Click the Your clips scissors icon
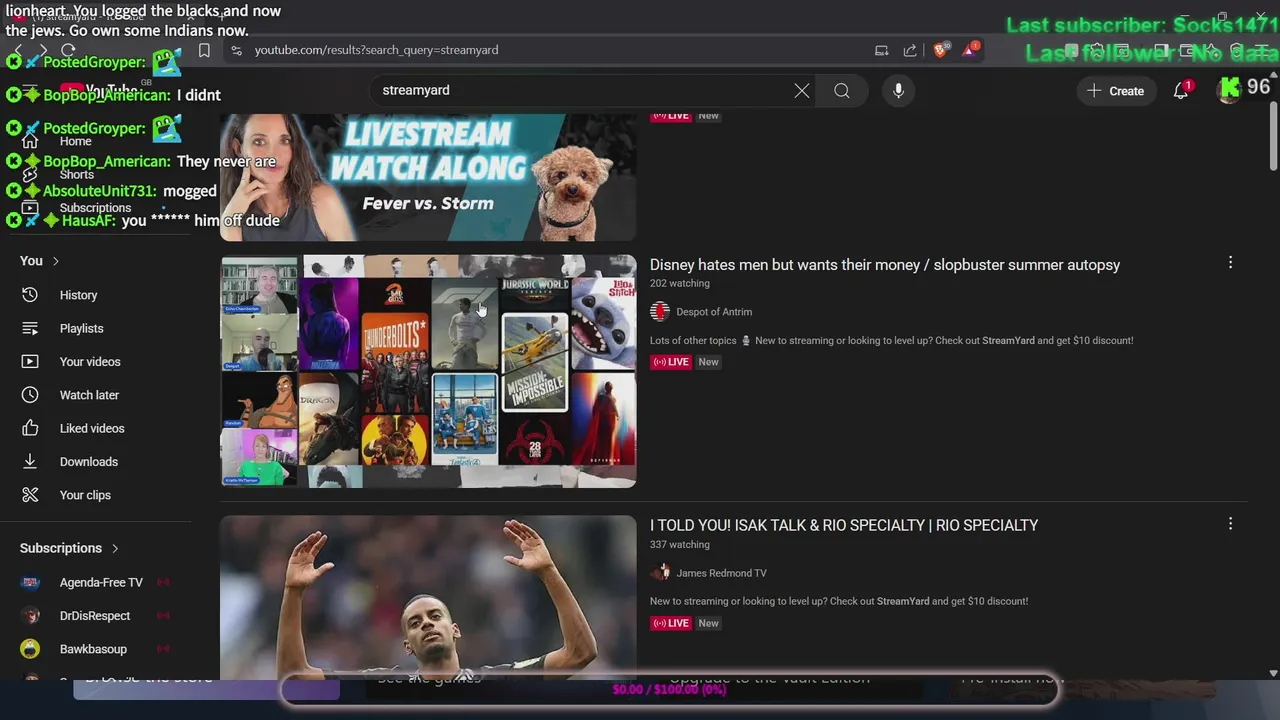Viewport: 1280px width, 720px height. click(30, 495)
